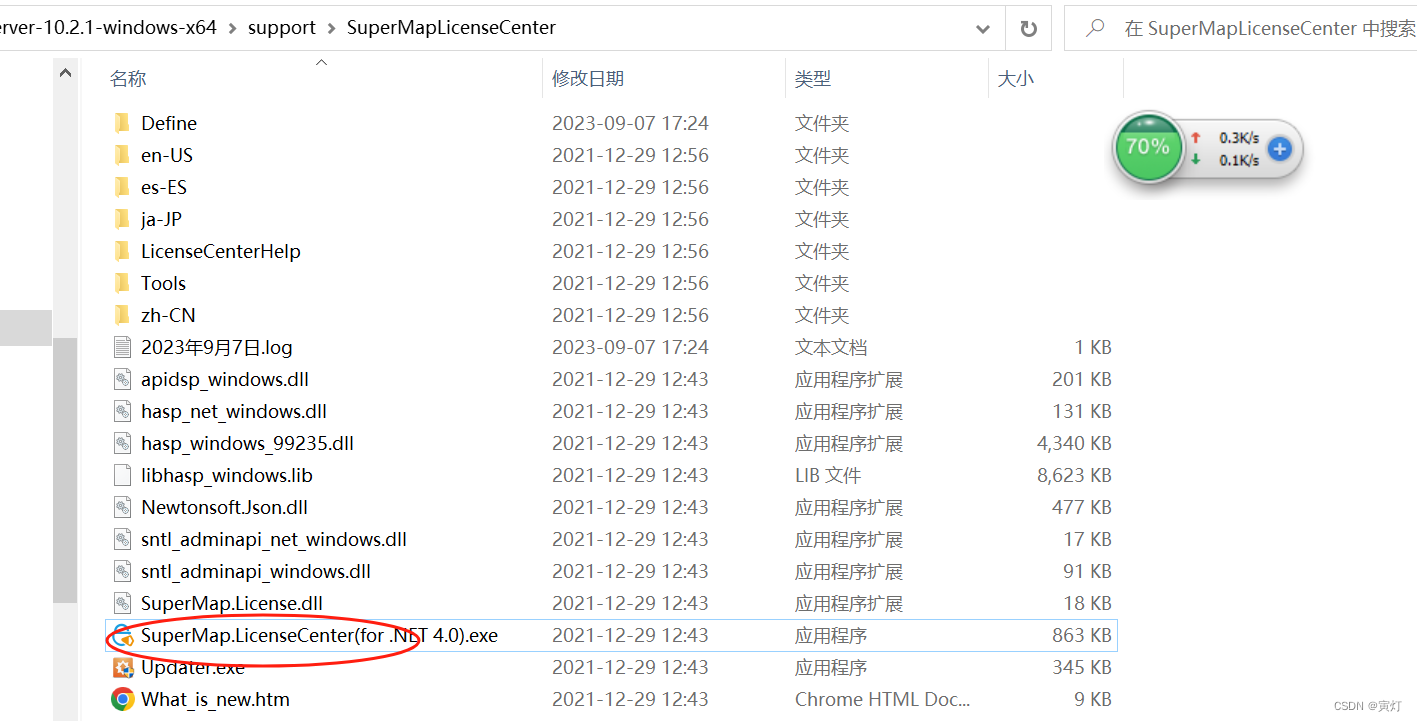Open the Tools folder icon

point(123,283)
